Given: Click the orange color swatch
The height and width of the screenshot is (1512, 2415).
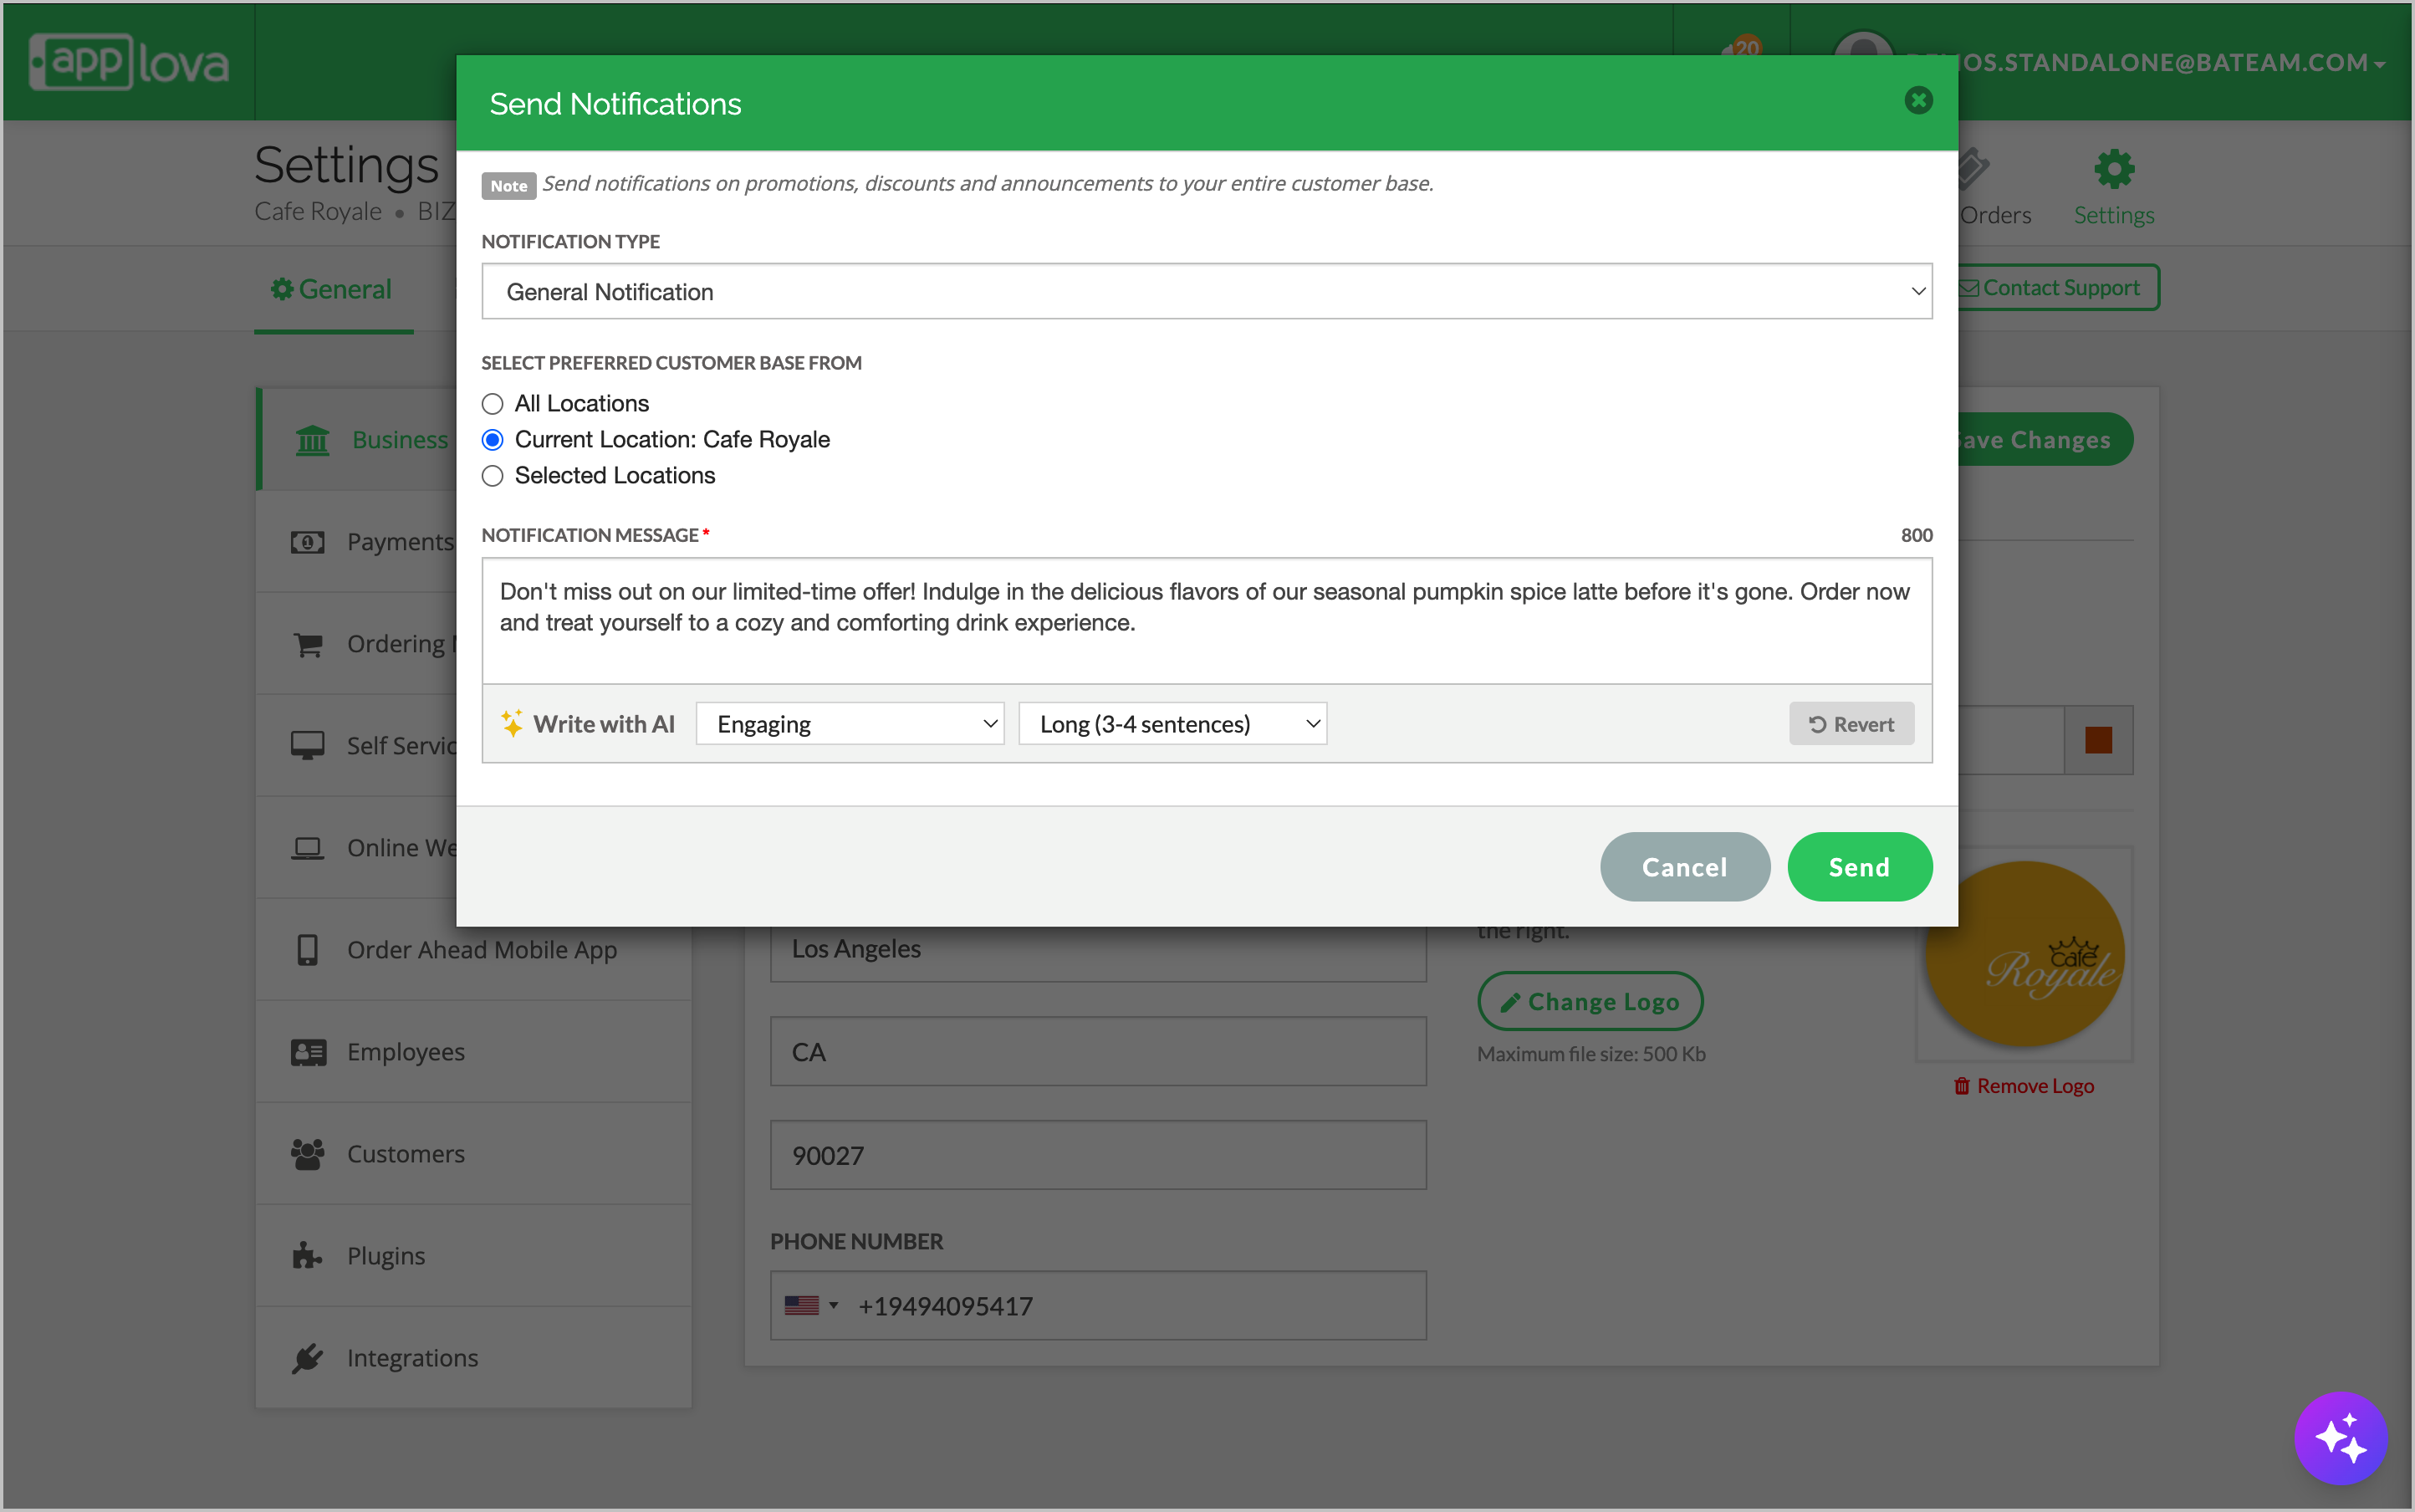Looking at the screenshot, I should pyautogui.click(x=2098, y=740).
